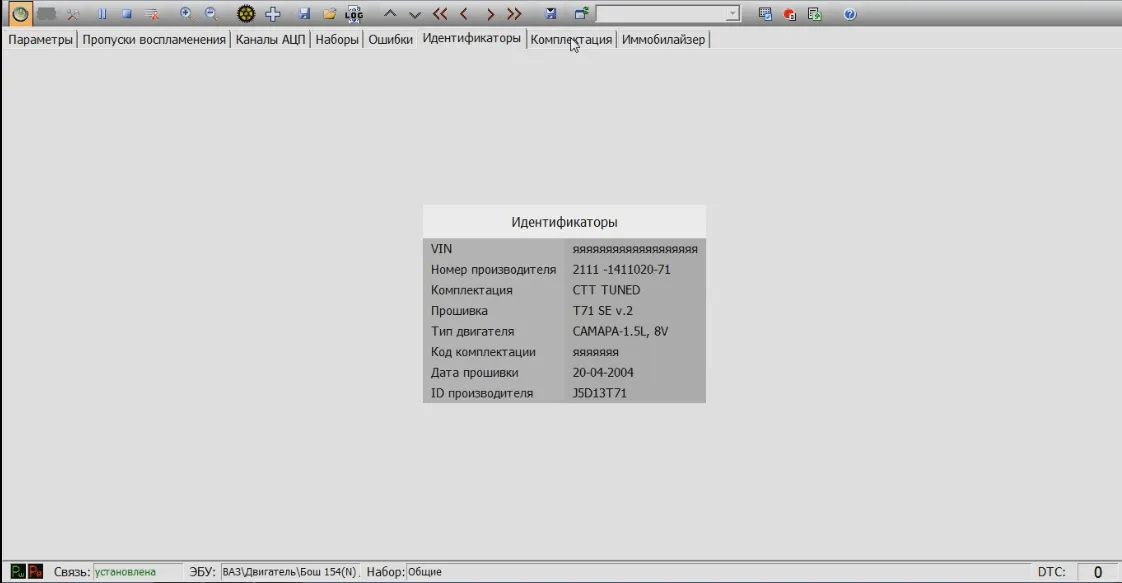Click the gauge dashboard icon in toolbar
The height and width of the screenshot is (583, 1122).
coord(20,14)
